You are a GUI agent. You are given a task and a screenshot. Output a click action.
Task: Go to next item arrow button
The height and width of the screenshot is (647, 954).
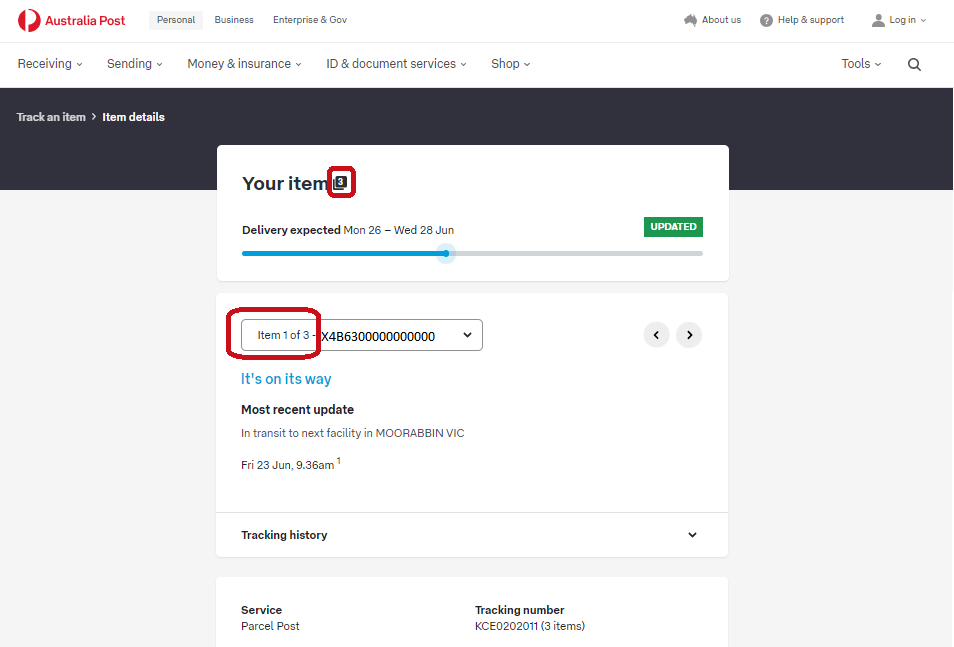pyautogui.click(x=689, y=335)
